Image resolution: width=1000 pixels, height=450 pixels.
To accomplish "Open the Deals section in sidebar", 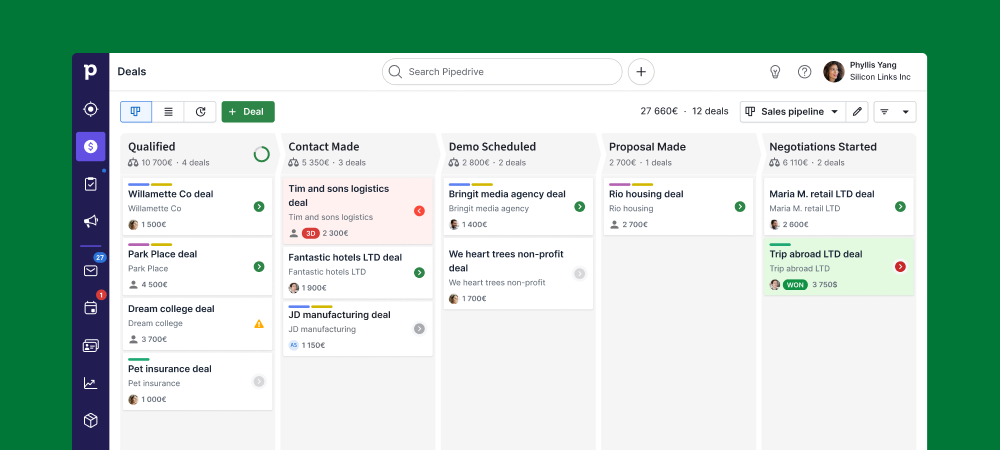I will (90, 146).
